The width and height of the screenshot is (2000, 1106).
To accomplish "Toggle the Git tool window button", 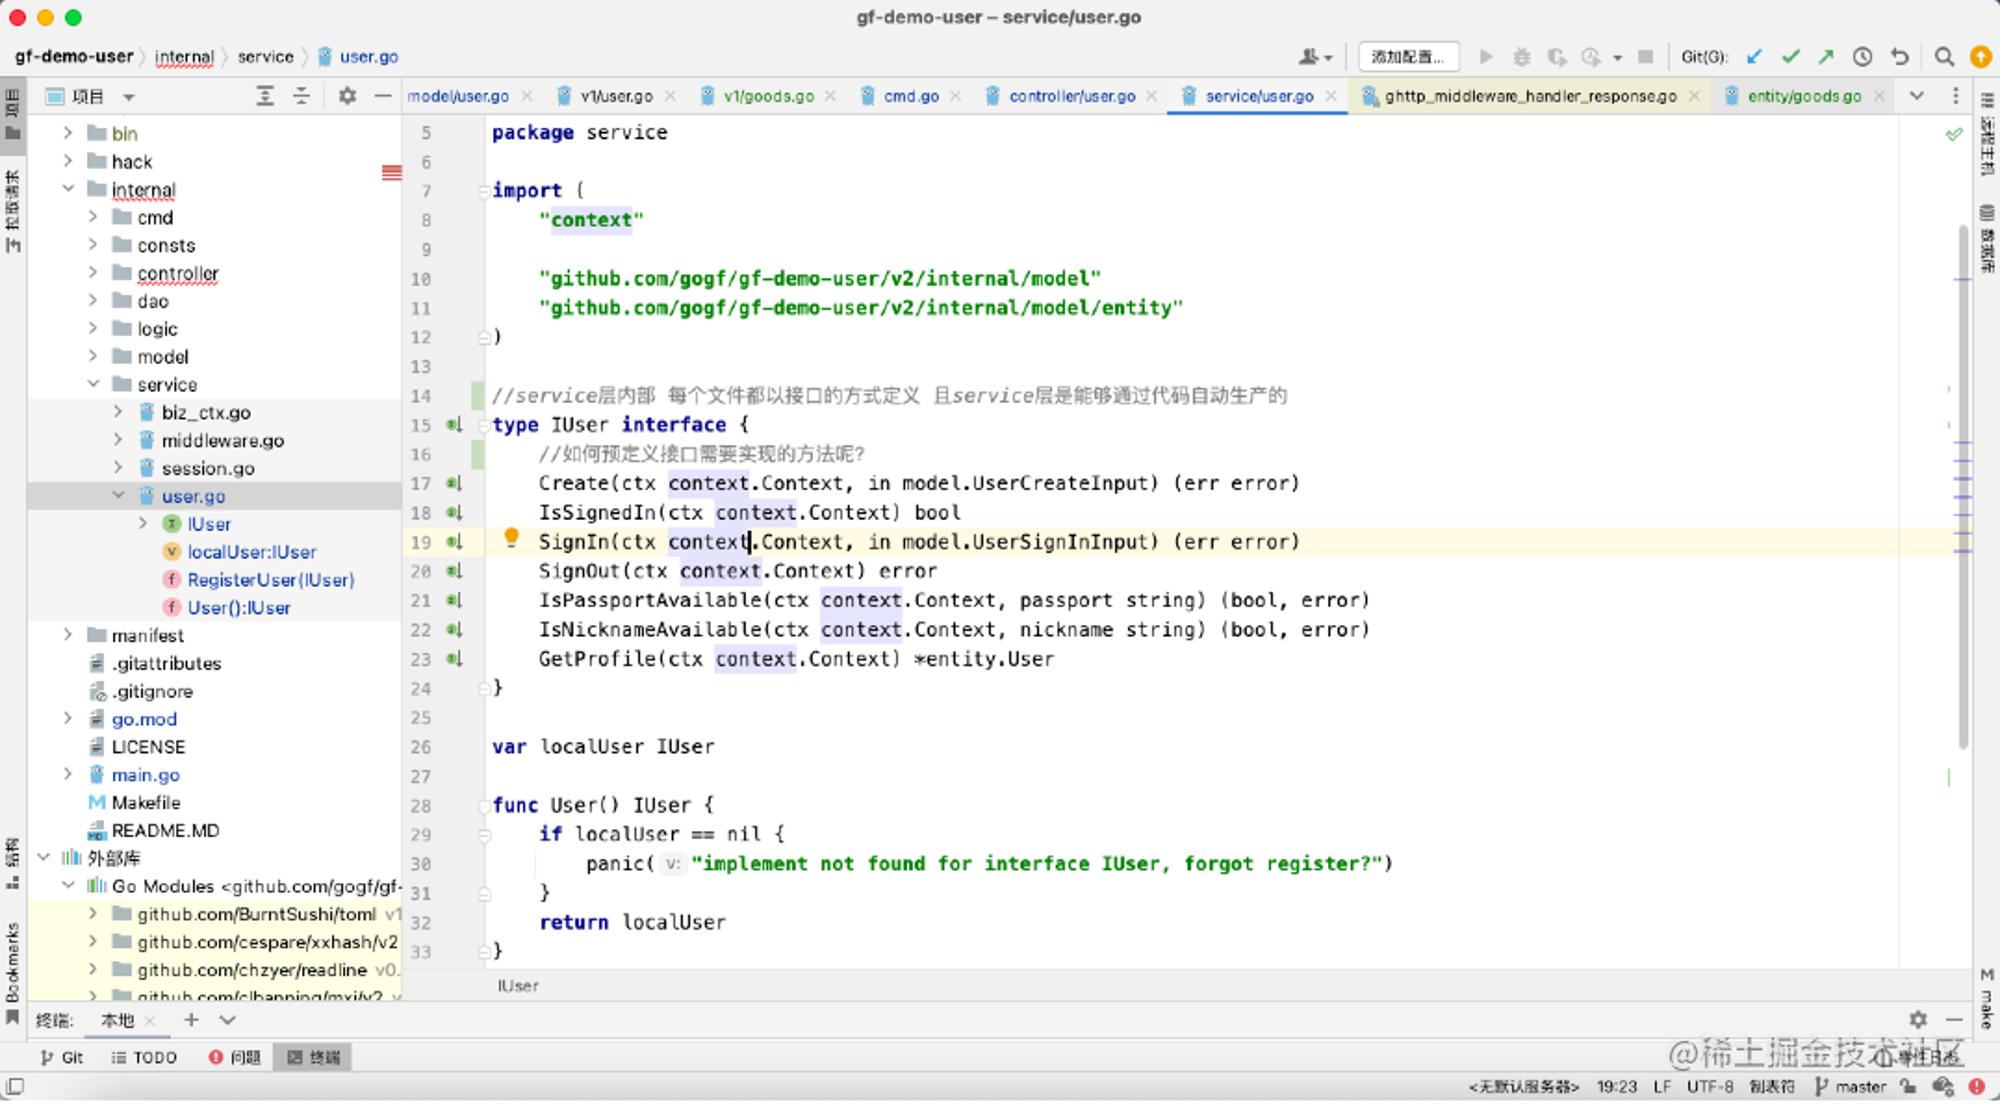I will click(62, 1057).
